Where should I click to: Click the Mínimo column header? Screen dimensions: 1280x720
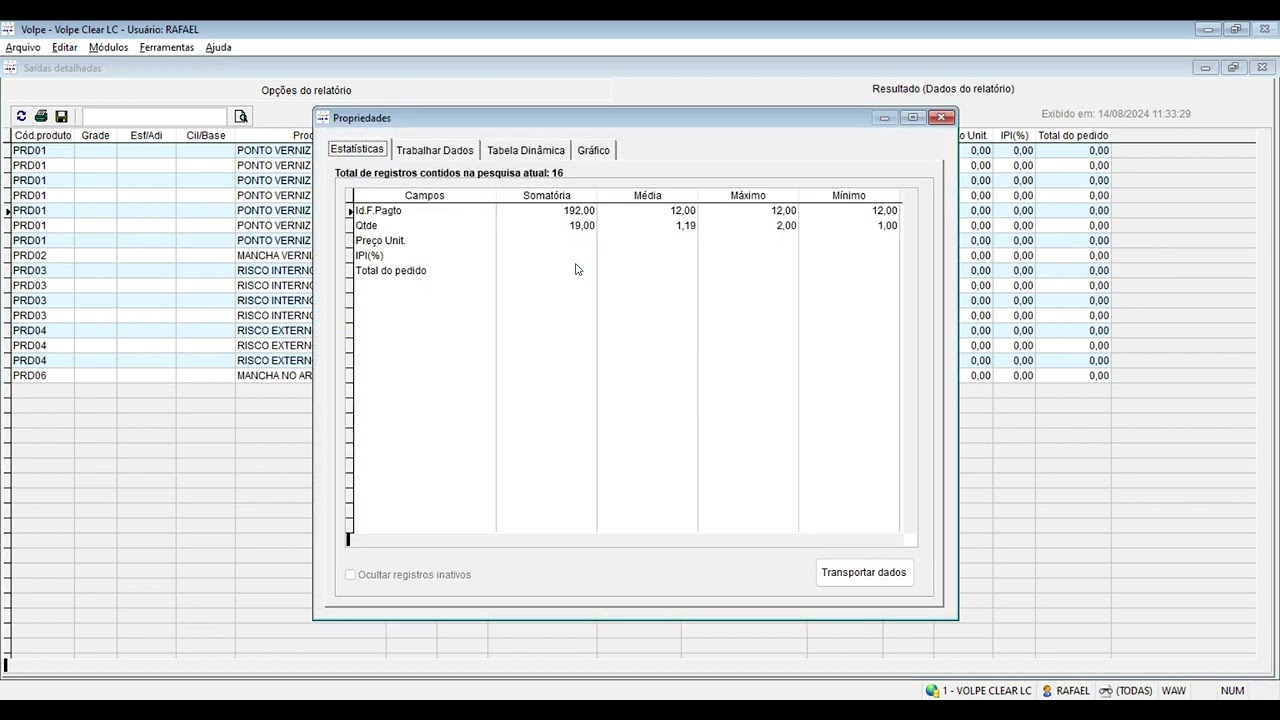pos(849,195)
